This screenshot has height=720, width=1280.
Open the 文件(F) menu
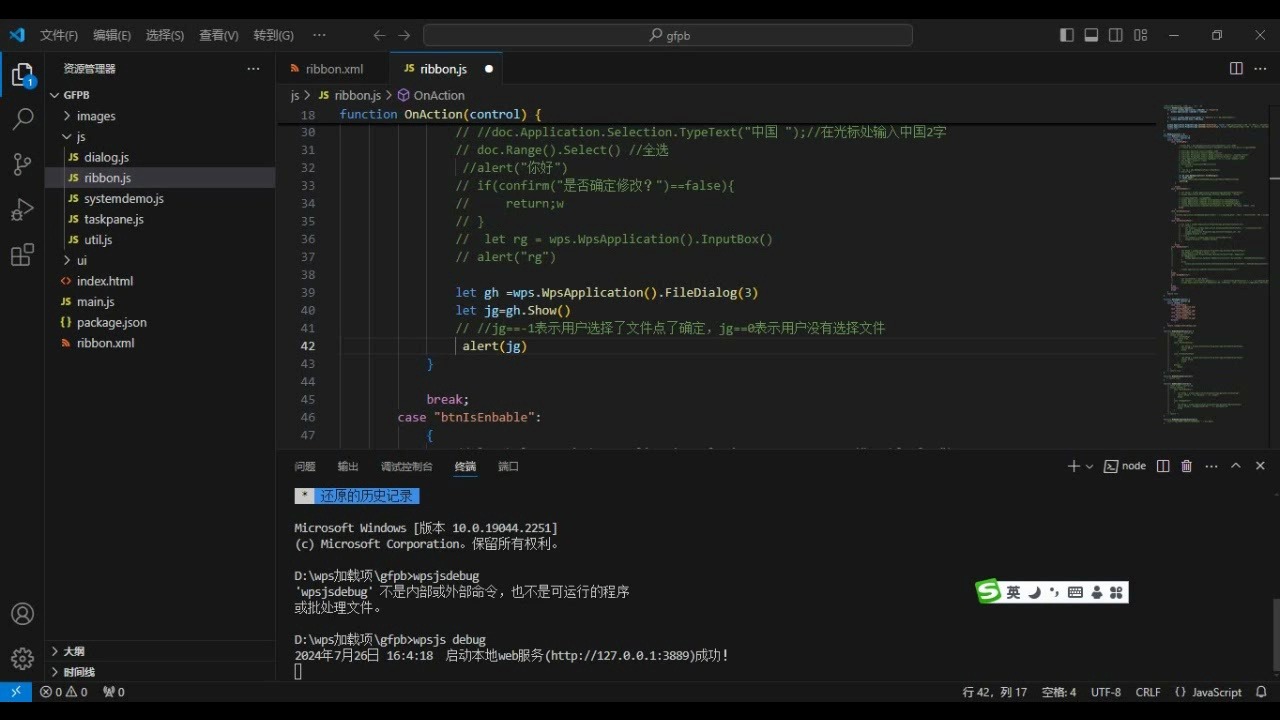(x=58, y=35)
